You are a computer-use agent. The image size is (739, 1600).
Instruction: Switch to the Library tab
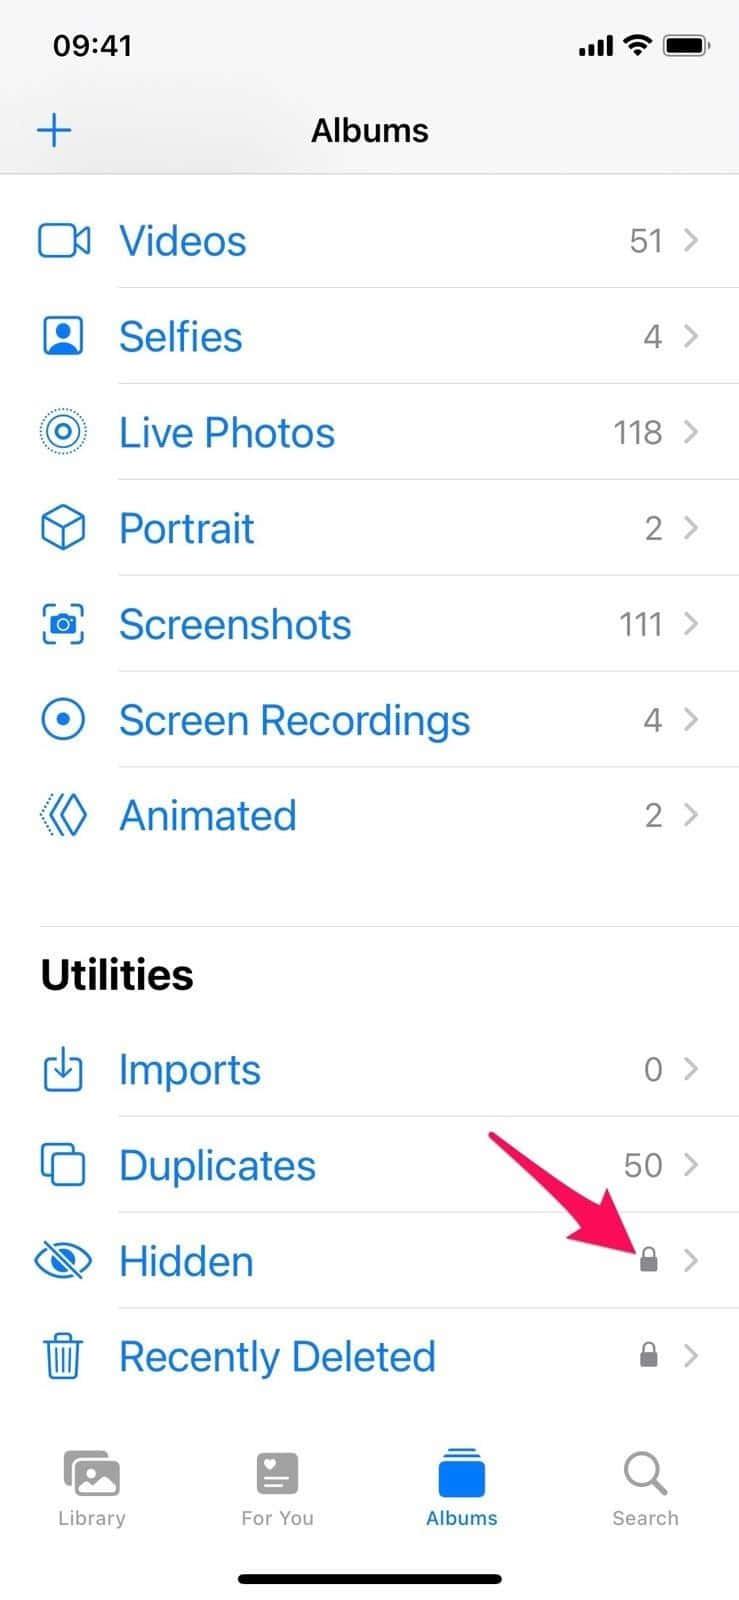91,1489
